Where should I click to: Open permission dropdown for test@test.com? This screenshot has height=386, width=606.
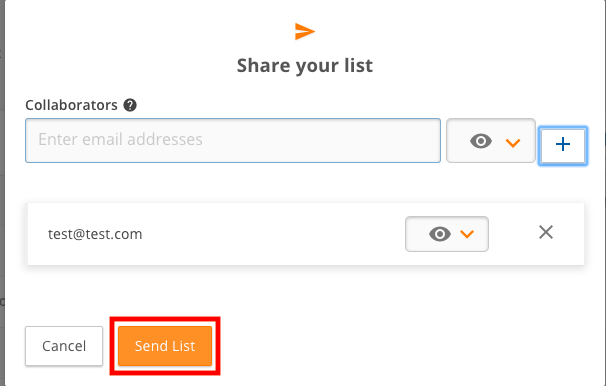click(x=447, y=234)
